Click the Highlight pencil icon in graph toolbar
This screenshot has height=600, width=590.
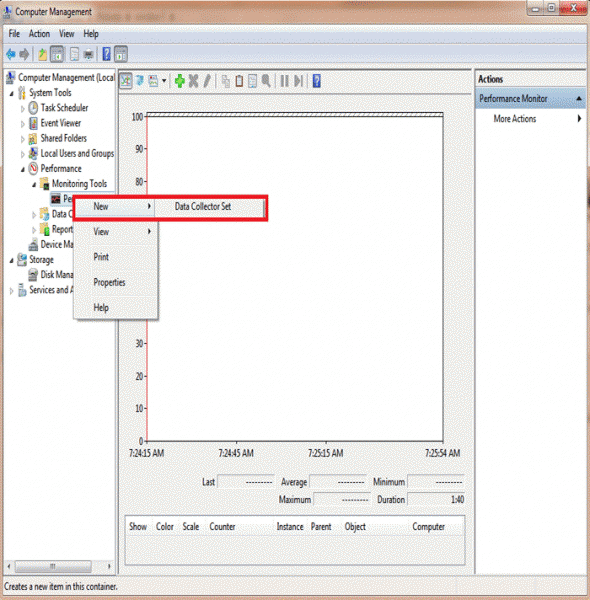coord(207,81)
